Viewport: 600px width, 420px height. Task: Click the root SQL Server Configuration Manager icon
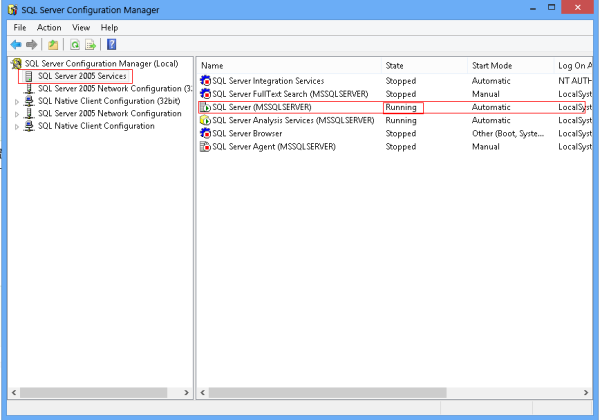pyautogui.click(x=16, y=63)
